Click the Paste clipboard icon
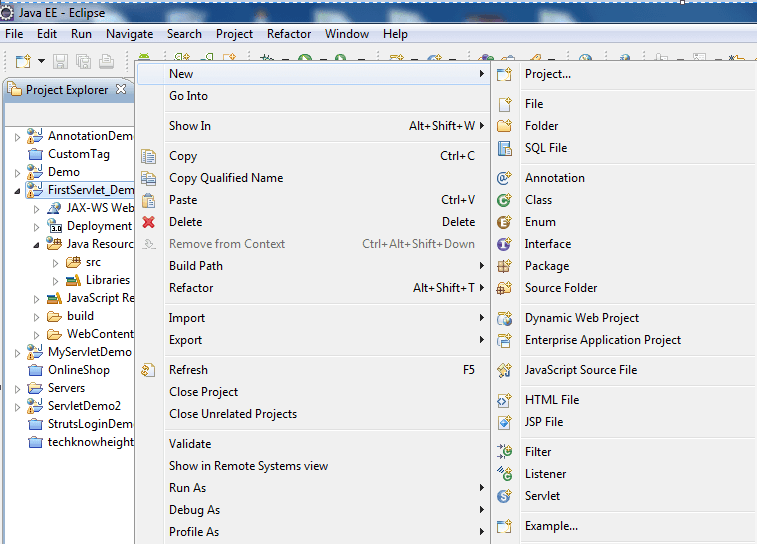 (148, 200)
